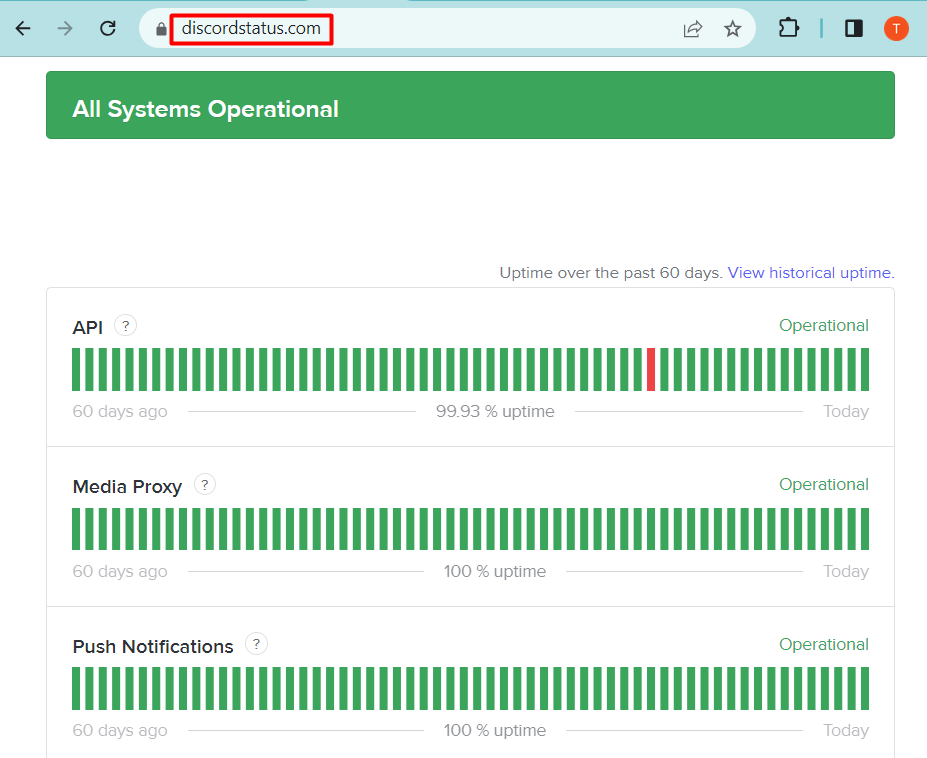The width and height of the screenshot is (927, 758).
Task: Select the API Operational status text
Action: [824, 325]
